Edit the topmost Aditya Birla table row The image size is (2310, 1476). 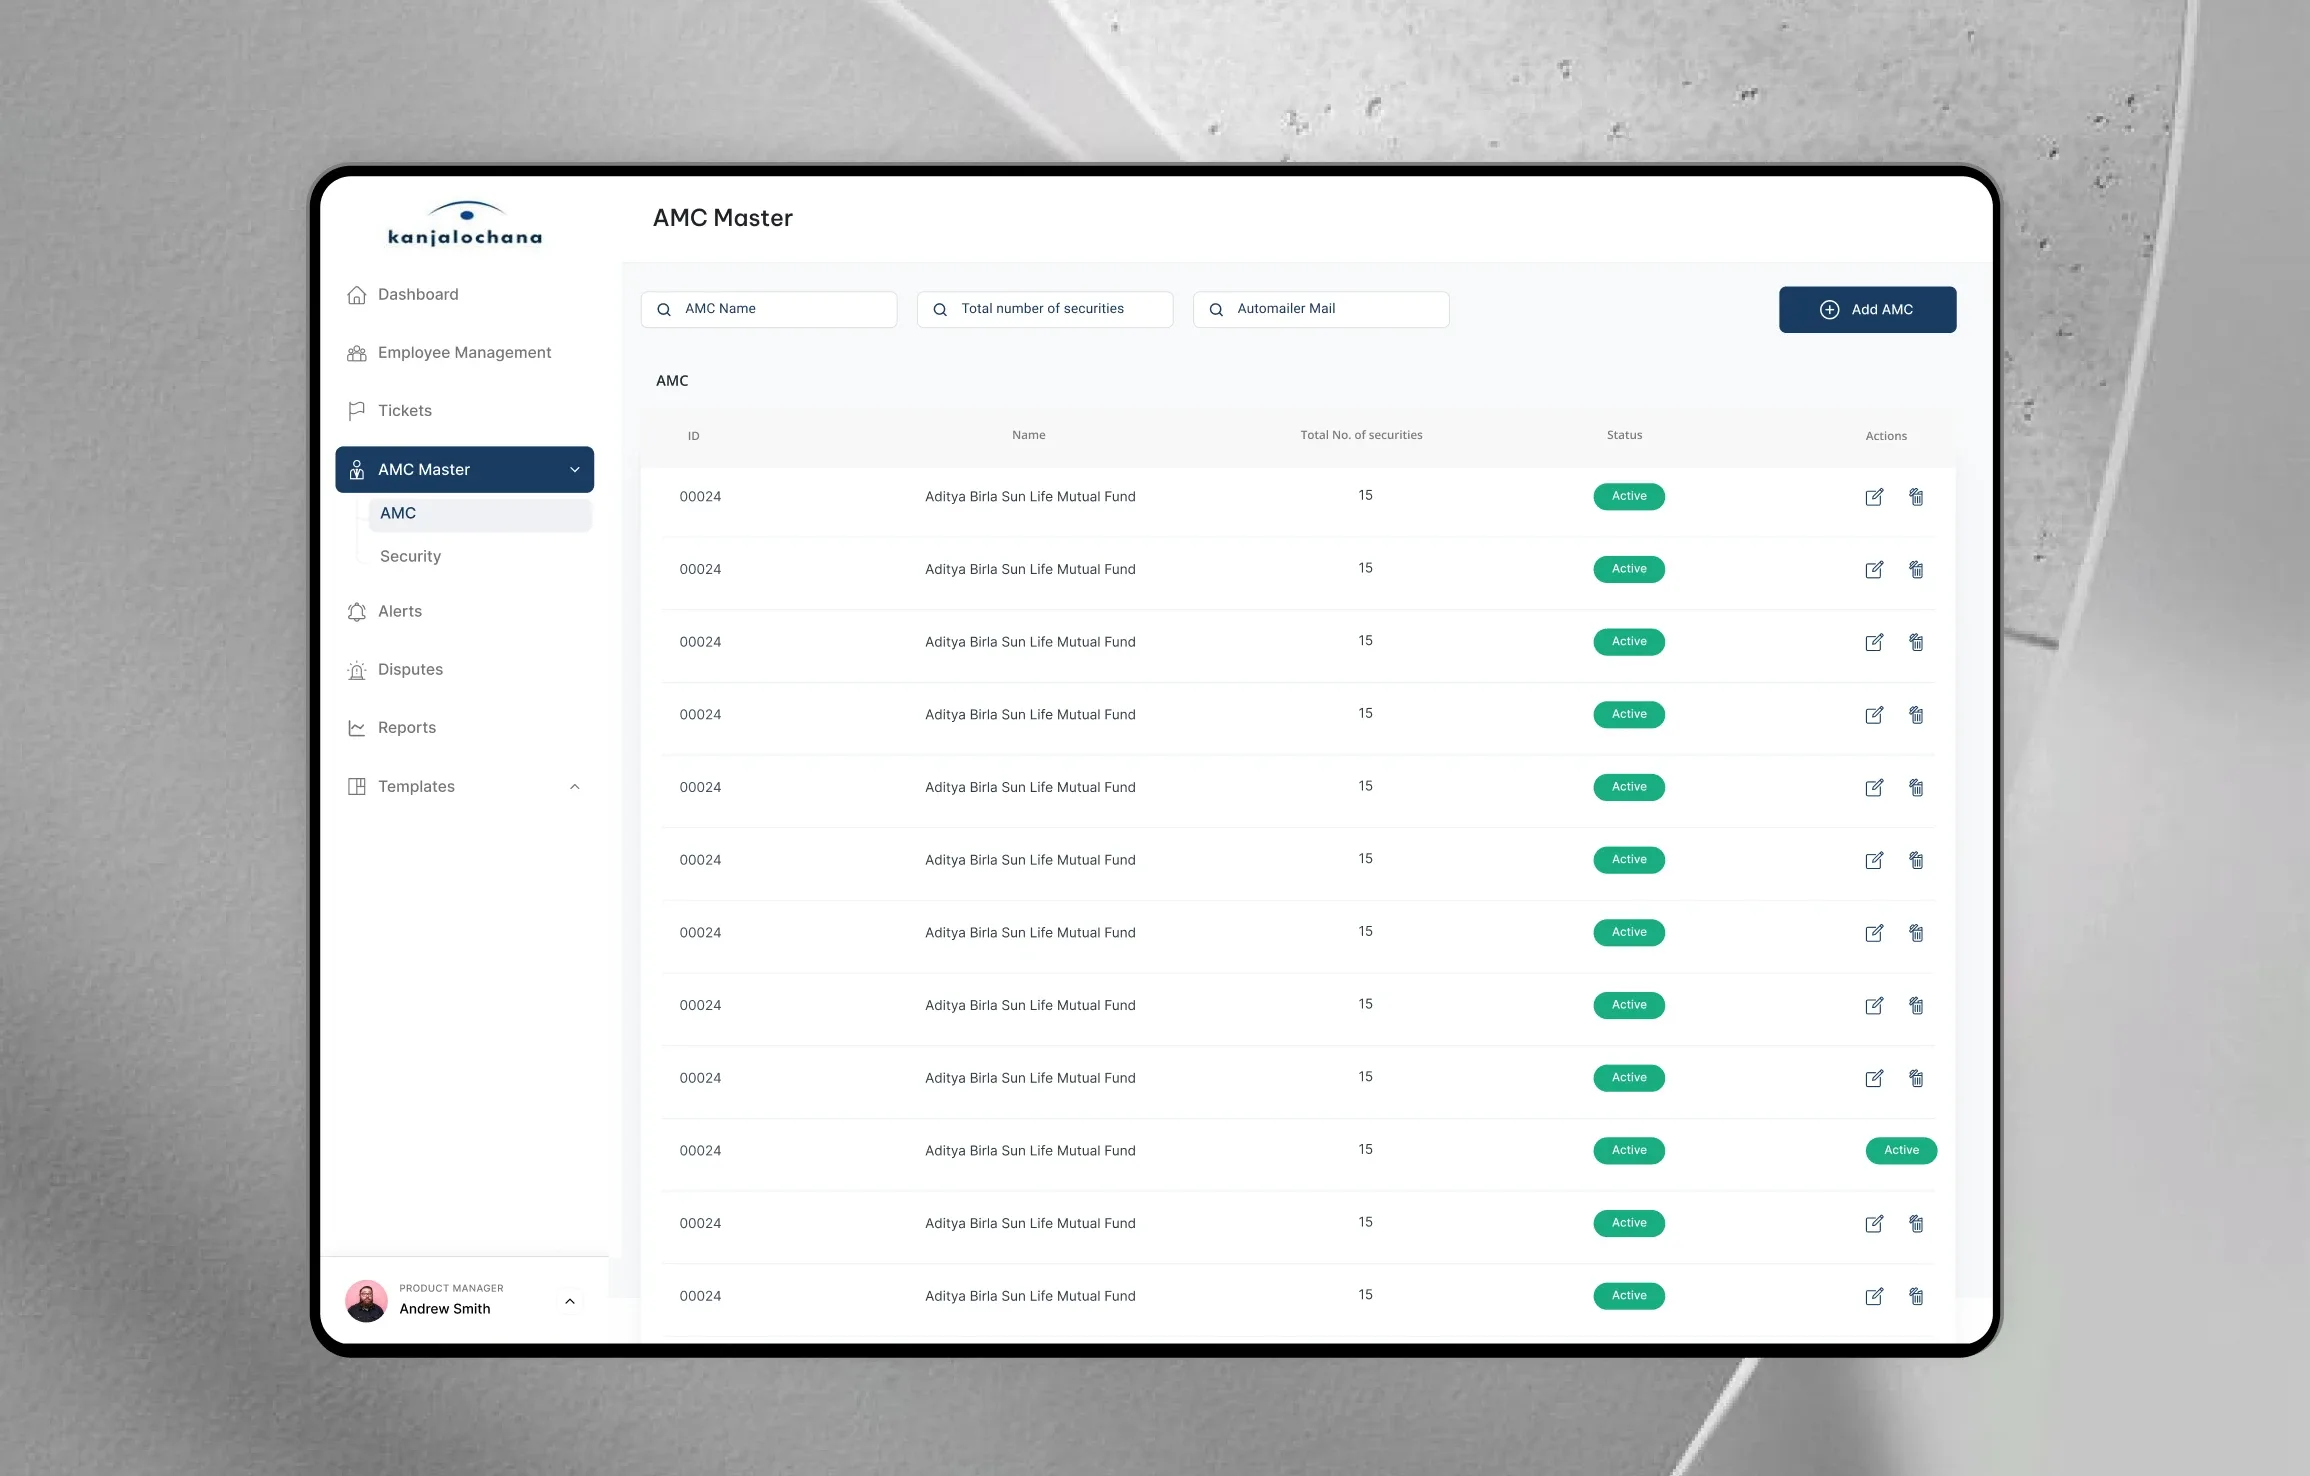click(x=1874, y=497)
